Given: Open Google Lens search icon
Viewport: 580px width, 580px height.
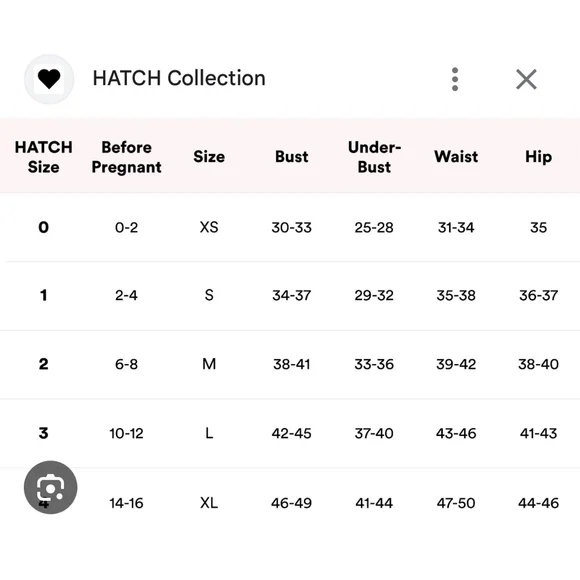Looking at the screenshot, I should [51, 487].
